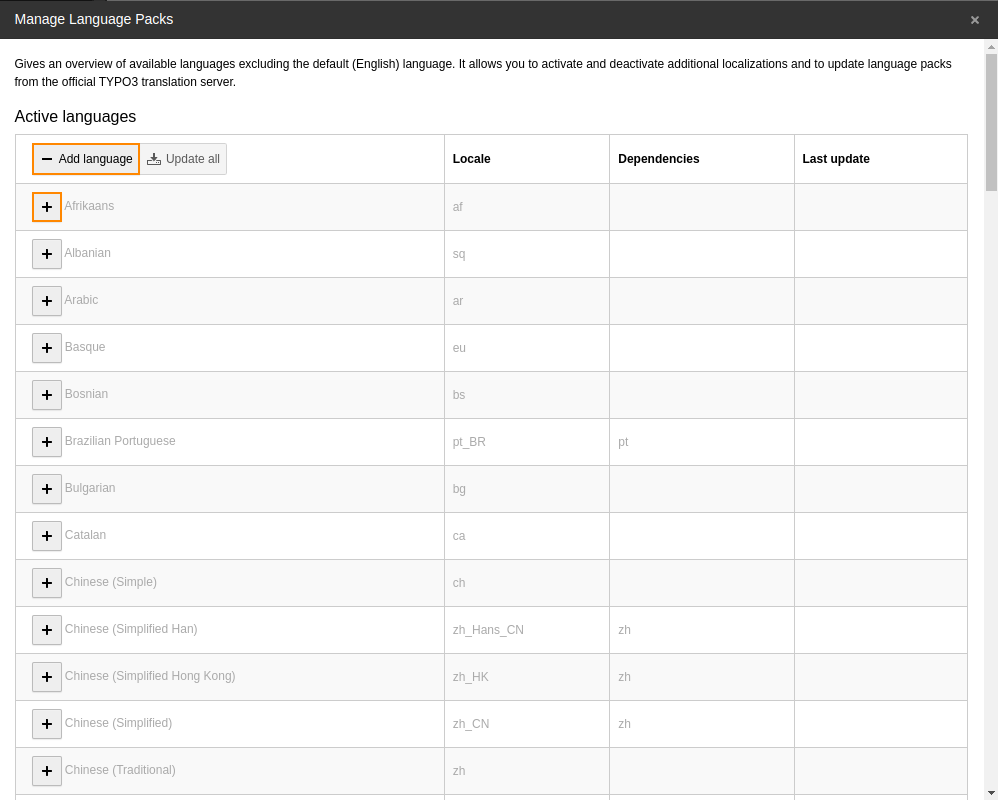
Task: Add Arabic using its plus button
Action: click(47, 301)
